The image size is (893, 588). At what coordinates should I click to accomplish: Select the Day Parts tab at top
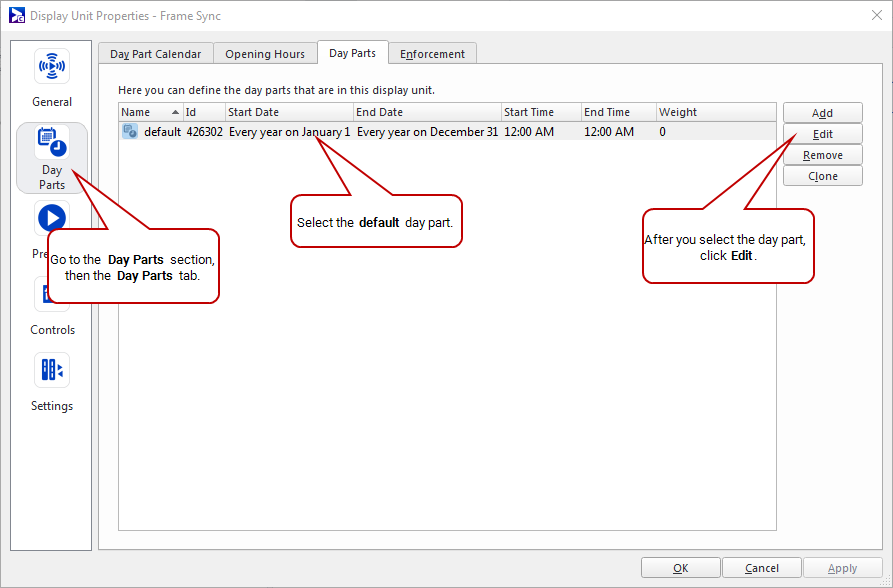click(x=352, y=53)
